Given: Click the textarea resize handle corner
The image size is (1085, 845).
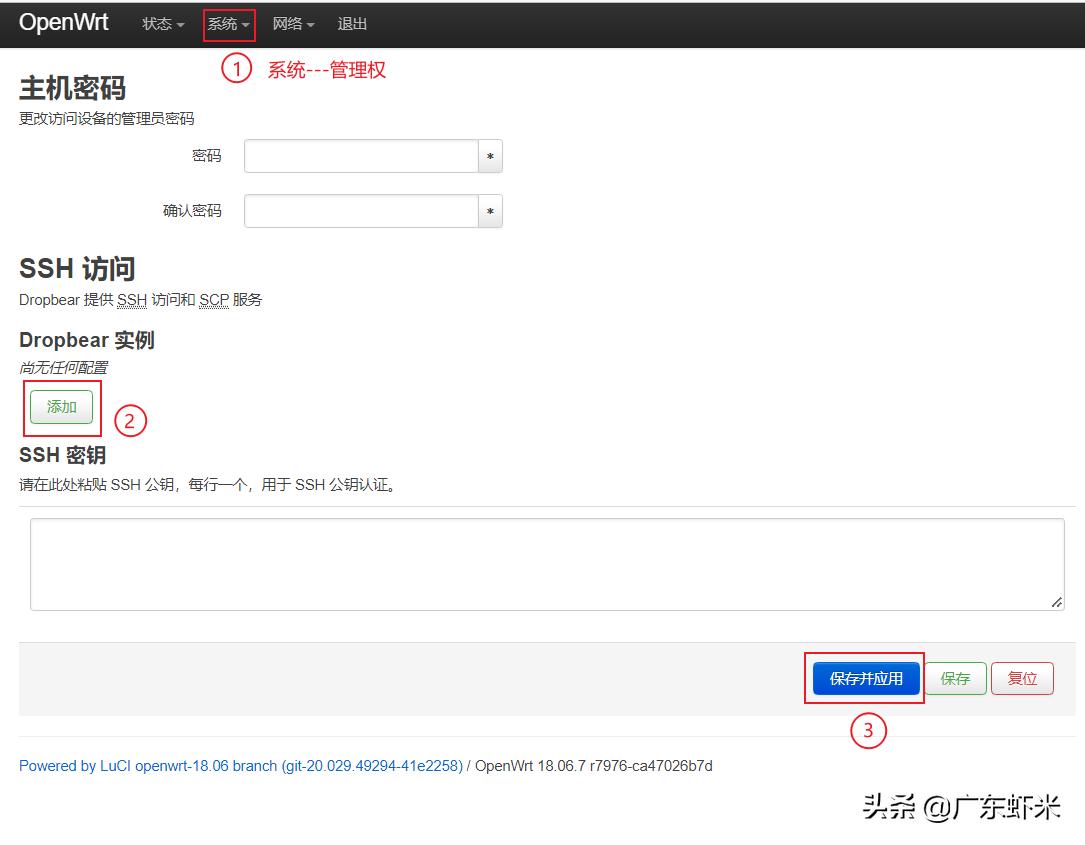Looking at the screenshot, I should tap(1057, 601).
